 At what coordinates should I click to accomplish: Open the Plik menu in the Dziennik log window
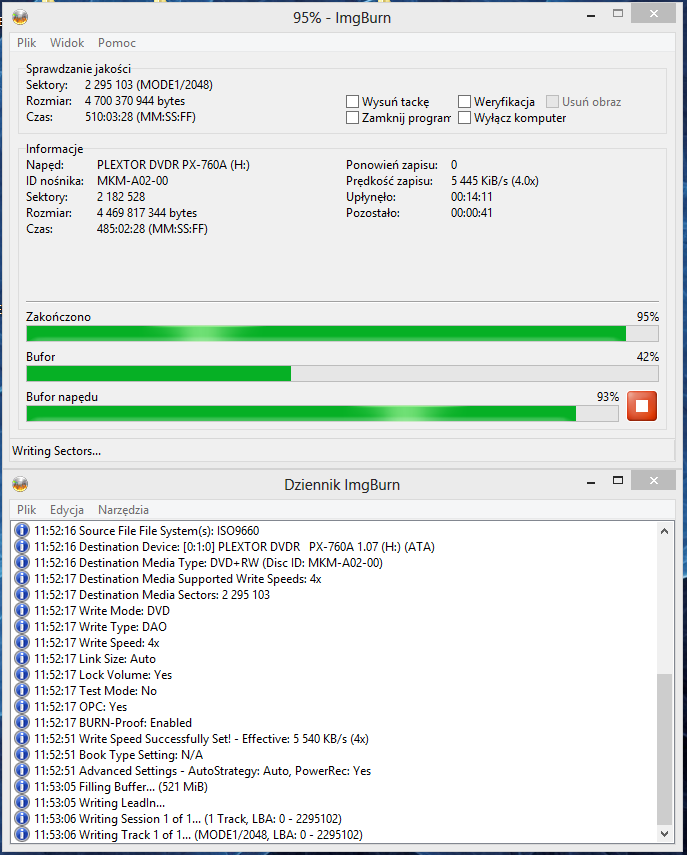[26, 509]
